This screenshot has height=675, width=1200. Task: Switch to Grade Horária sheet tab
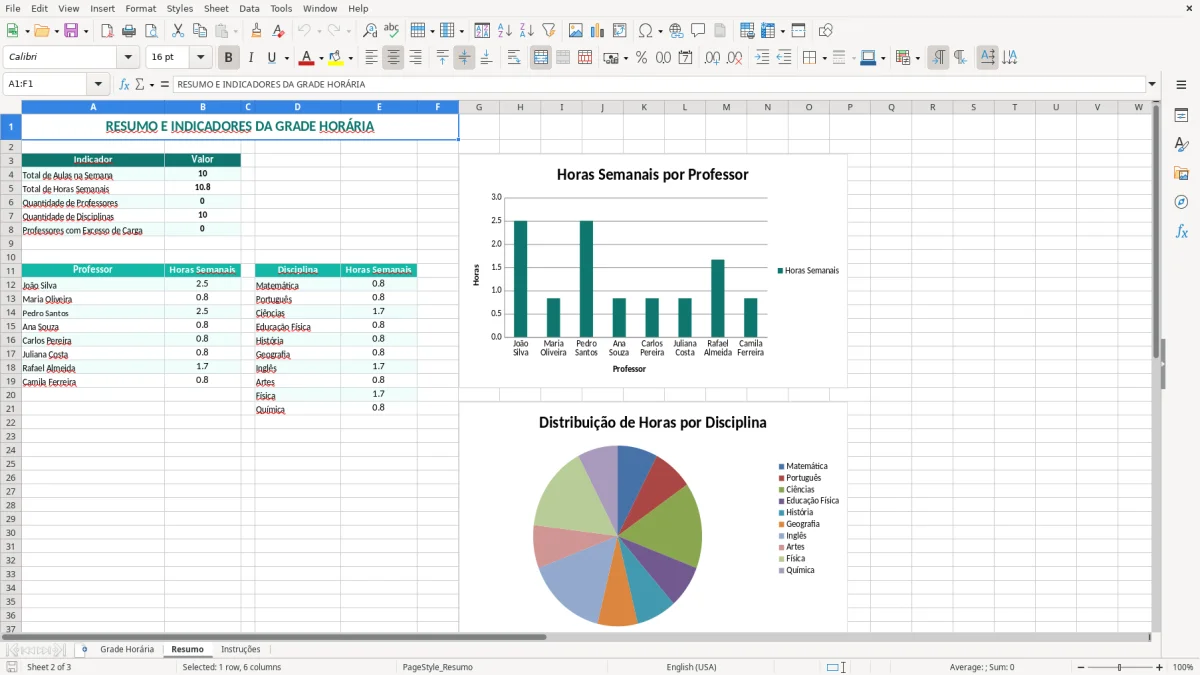click(127, 649)
